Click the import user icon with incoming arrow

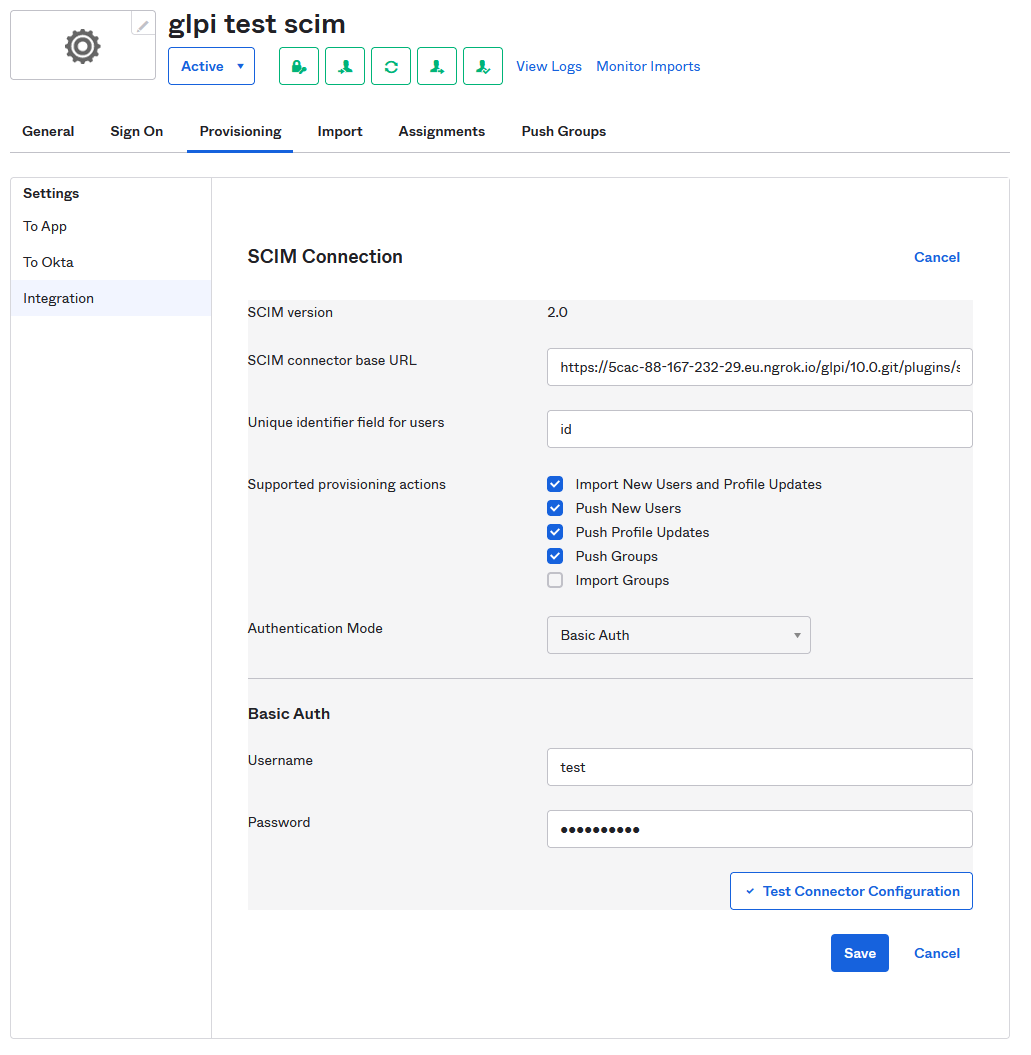click(x=345, y=66)
